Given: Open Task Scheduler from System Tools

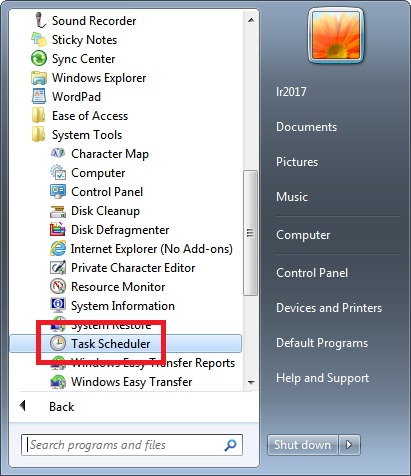Looking at the screenshot, I should 126,344.
